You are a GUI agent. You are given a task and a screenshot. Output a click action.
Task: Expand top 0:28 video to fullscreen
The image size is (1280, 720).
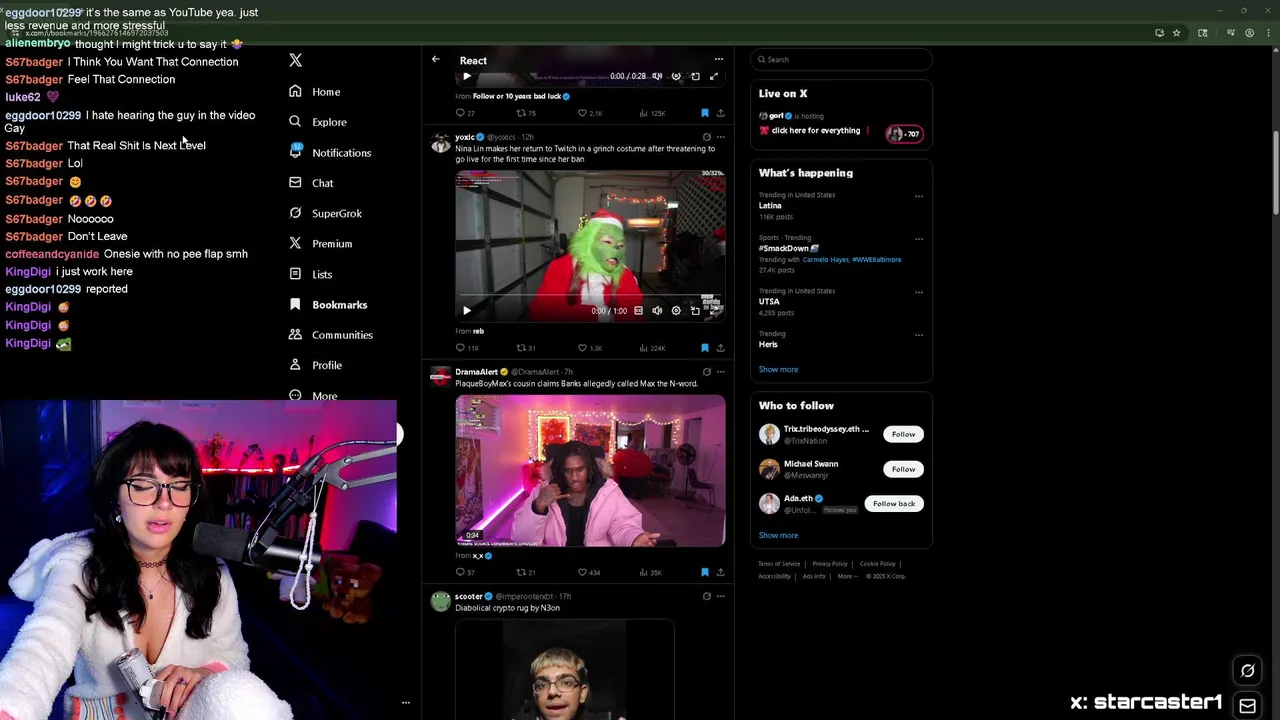(x=714, y=76)
